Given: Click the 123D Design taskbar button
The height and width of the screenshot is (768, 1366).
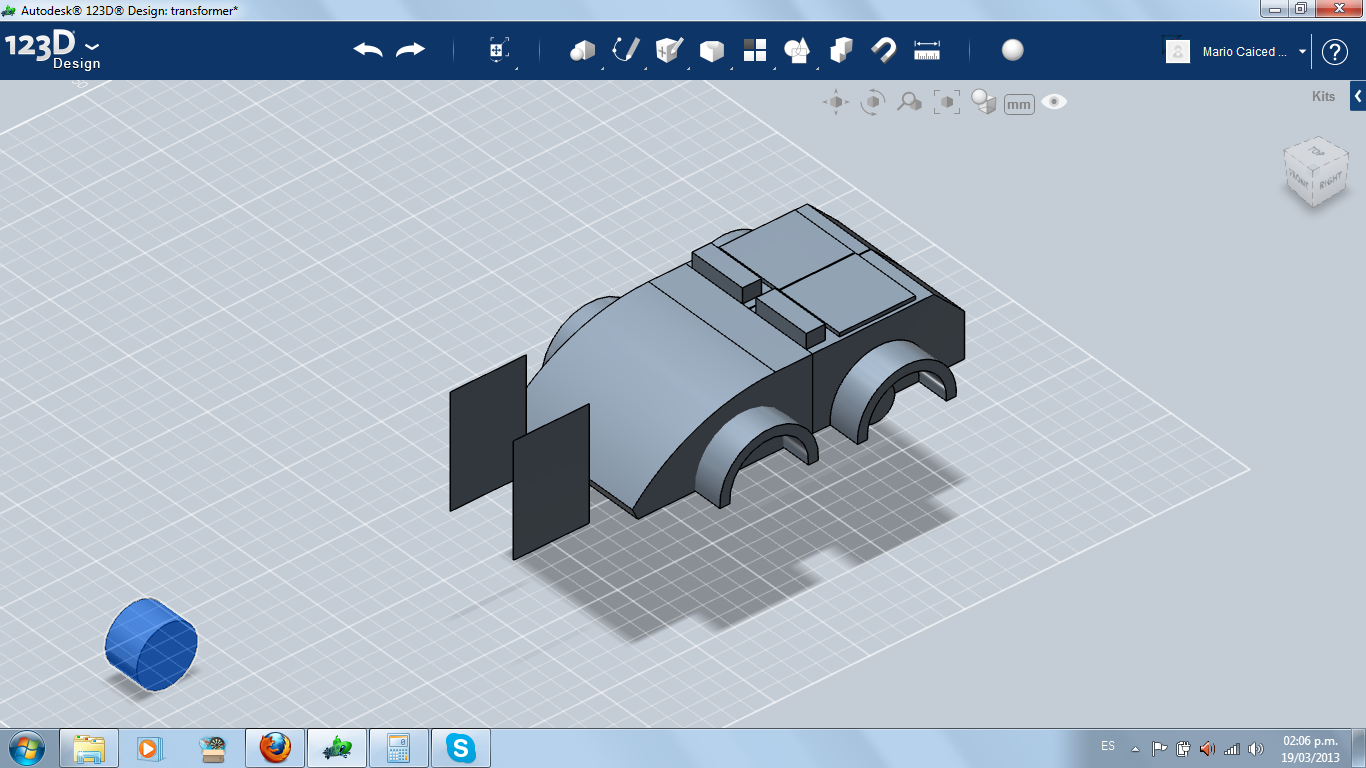Looking at the screenshot, I should click(336, 748).
